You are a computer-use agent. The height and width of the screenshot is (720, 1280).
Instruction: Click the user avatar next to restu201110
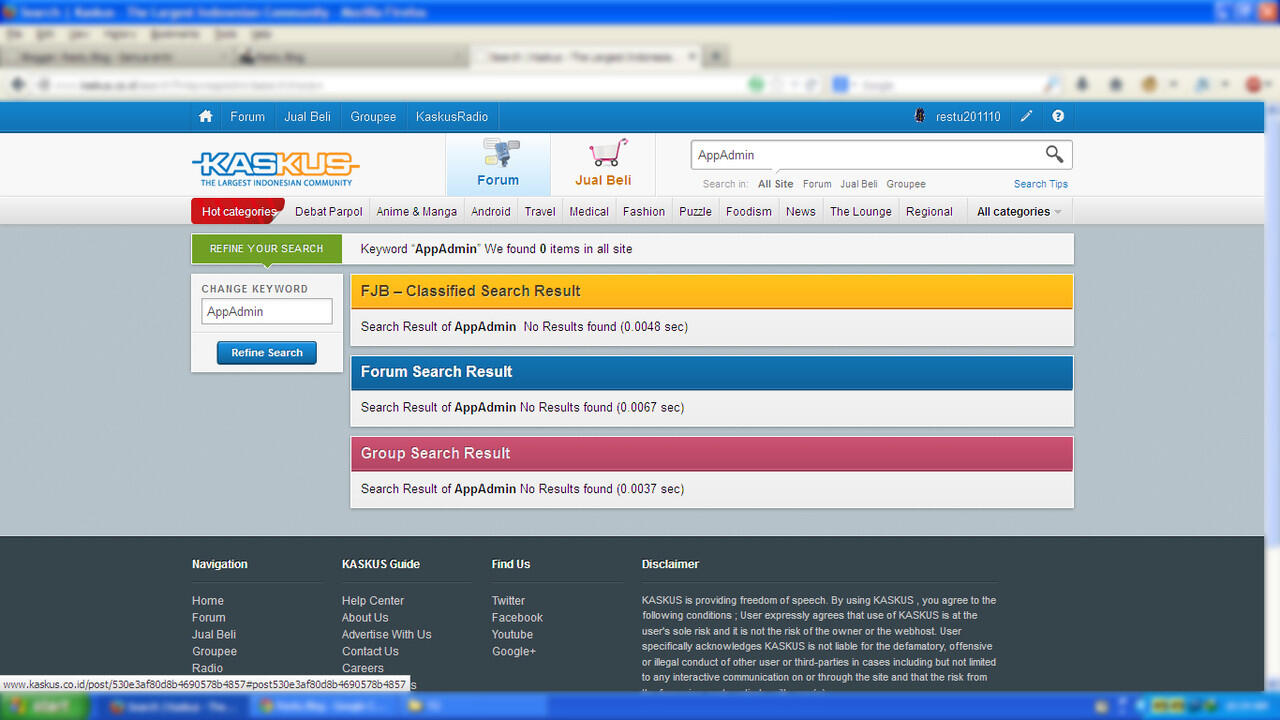point(920,117)
